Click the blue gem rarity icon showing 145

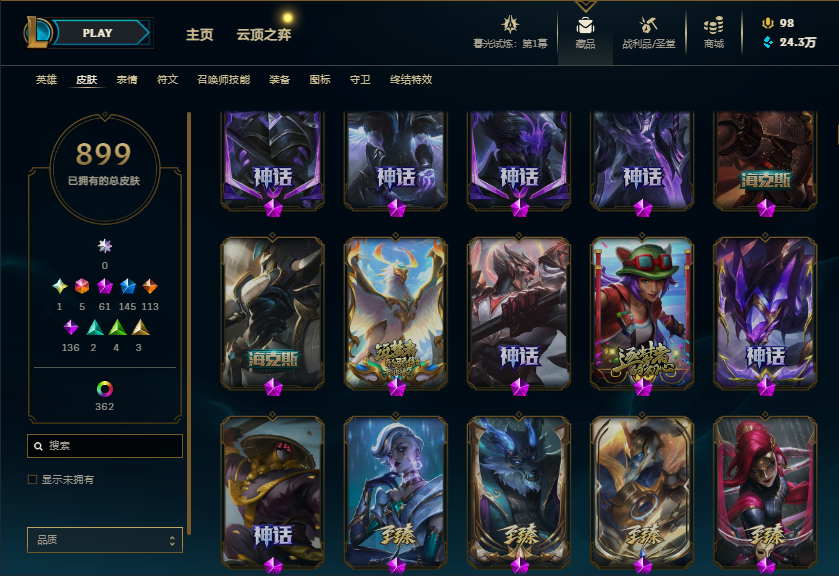pos(127,286)
